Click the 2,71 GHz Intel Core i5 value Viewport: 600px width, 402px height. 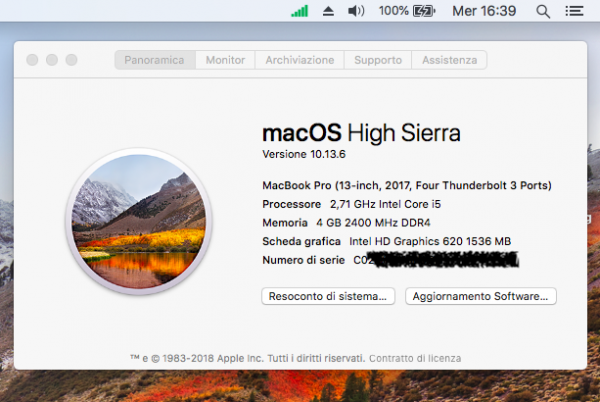coord(385,204)
